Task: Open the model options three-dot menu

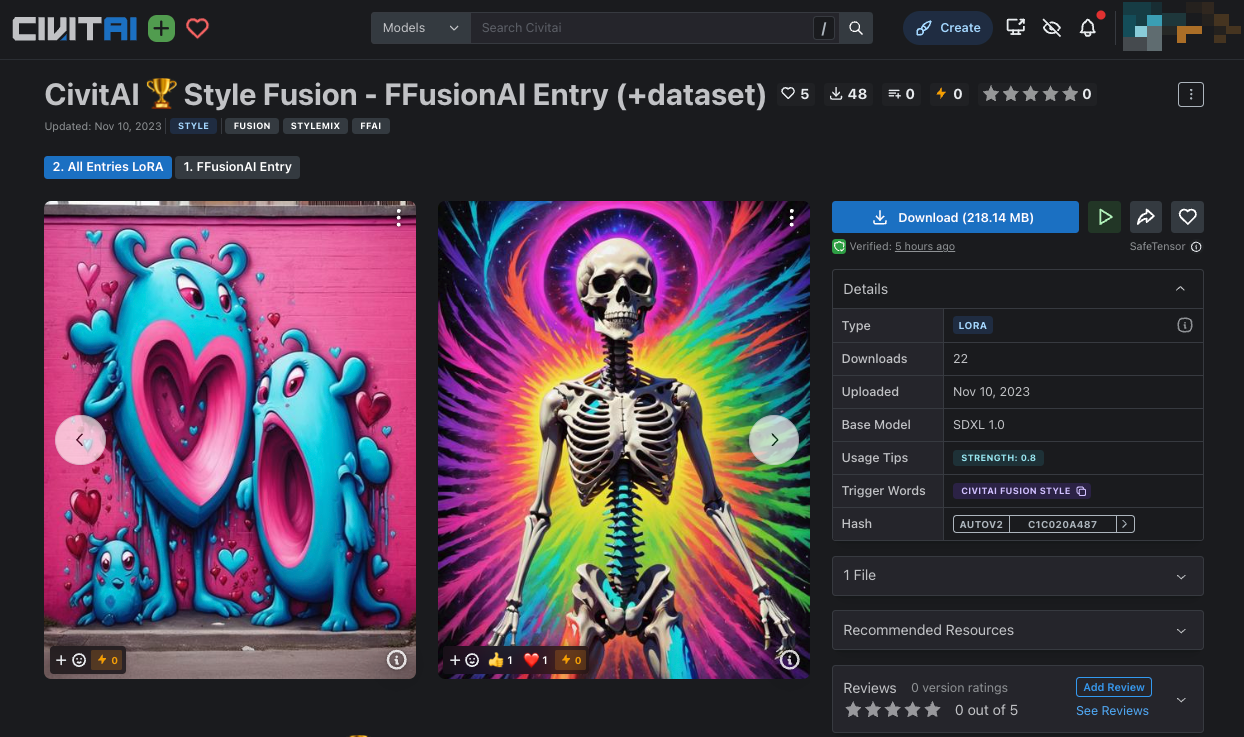Action: coord(1190,95)
